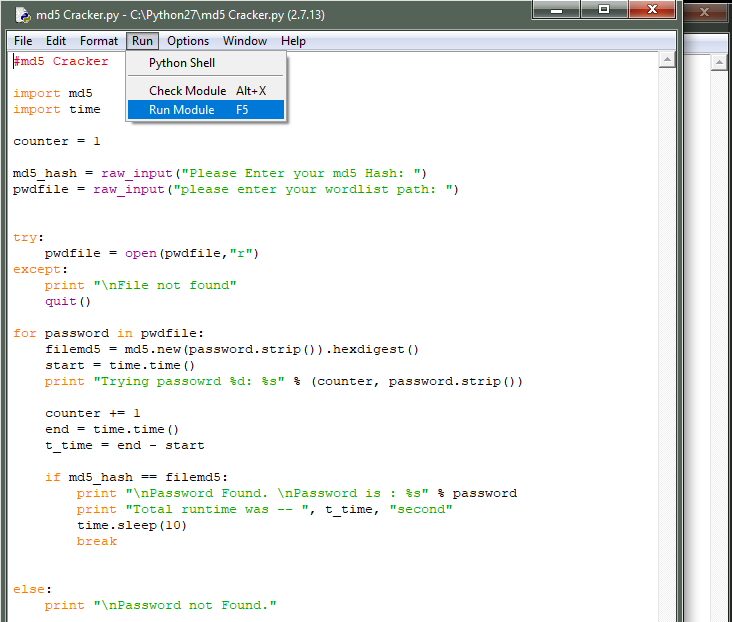Click the 'end = time.time()' line

coord(112,430)
